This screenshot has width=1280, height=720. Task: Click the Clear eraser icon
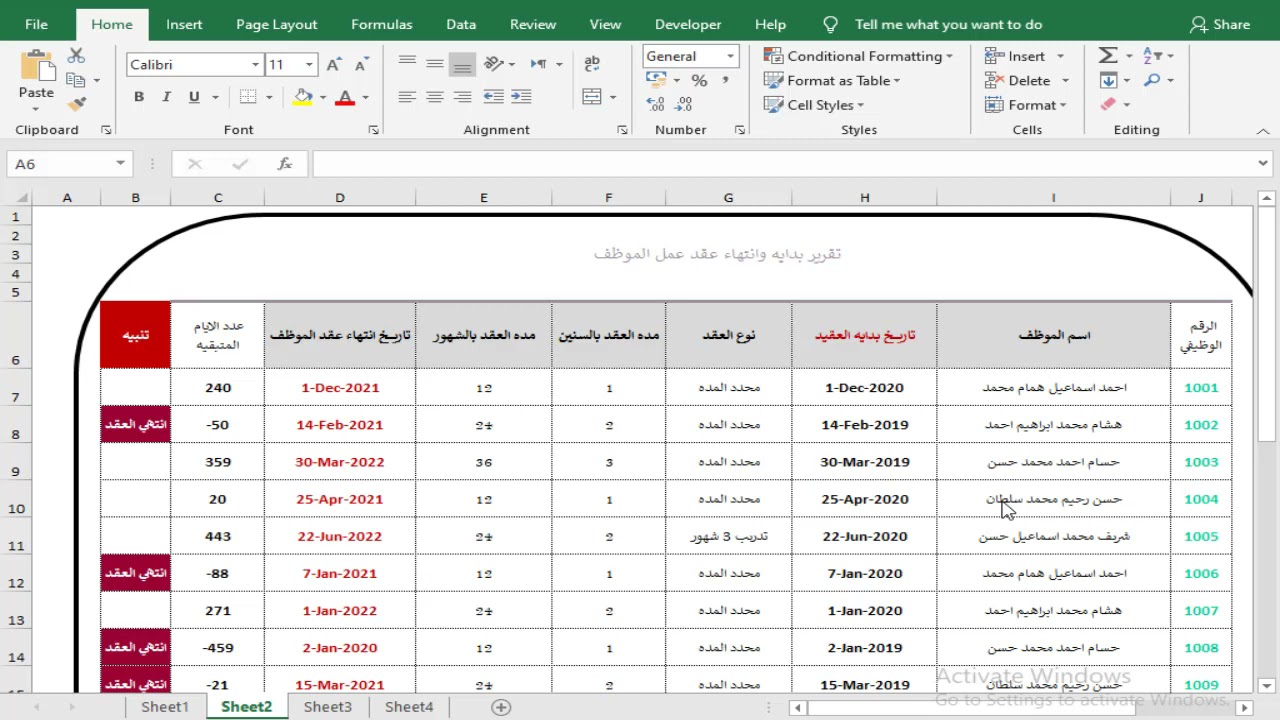coord(1108,104)
